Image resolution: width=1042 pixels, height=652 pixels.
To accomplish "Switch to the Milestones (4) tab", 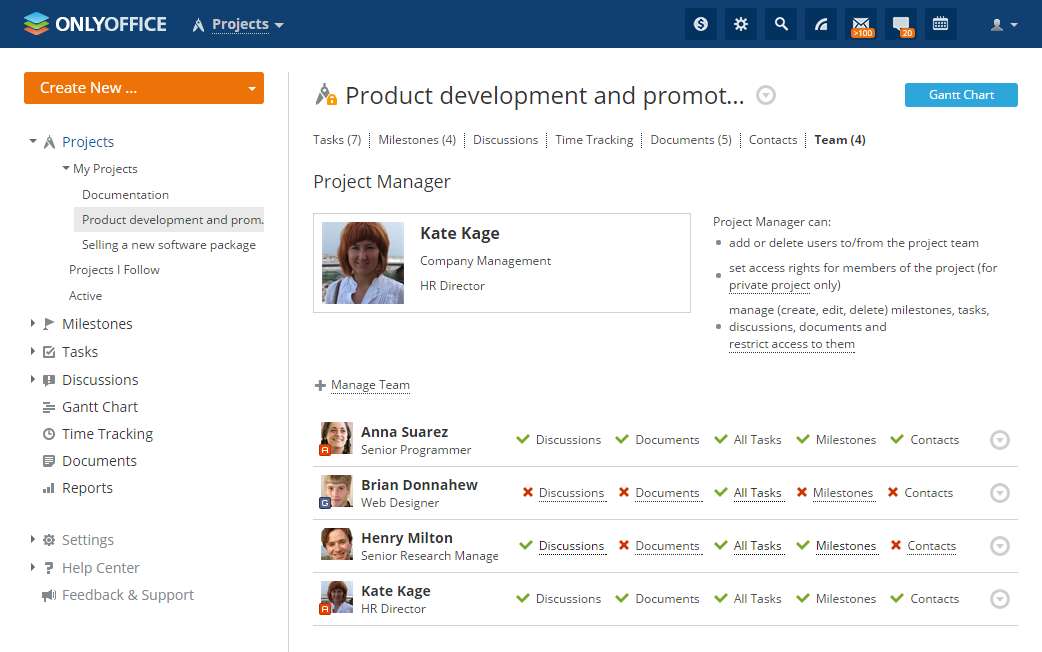I will click(417, 140).
